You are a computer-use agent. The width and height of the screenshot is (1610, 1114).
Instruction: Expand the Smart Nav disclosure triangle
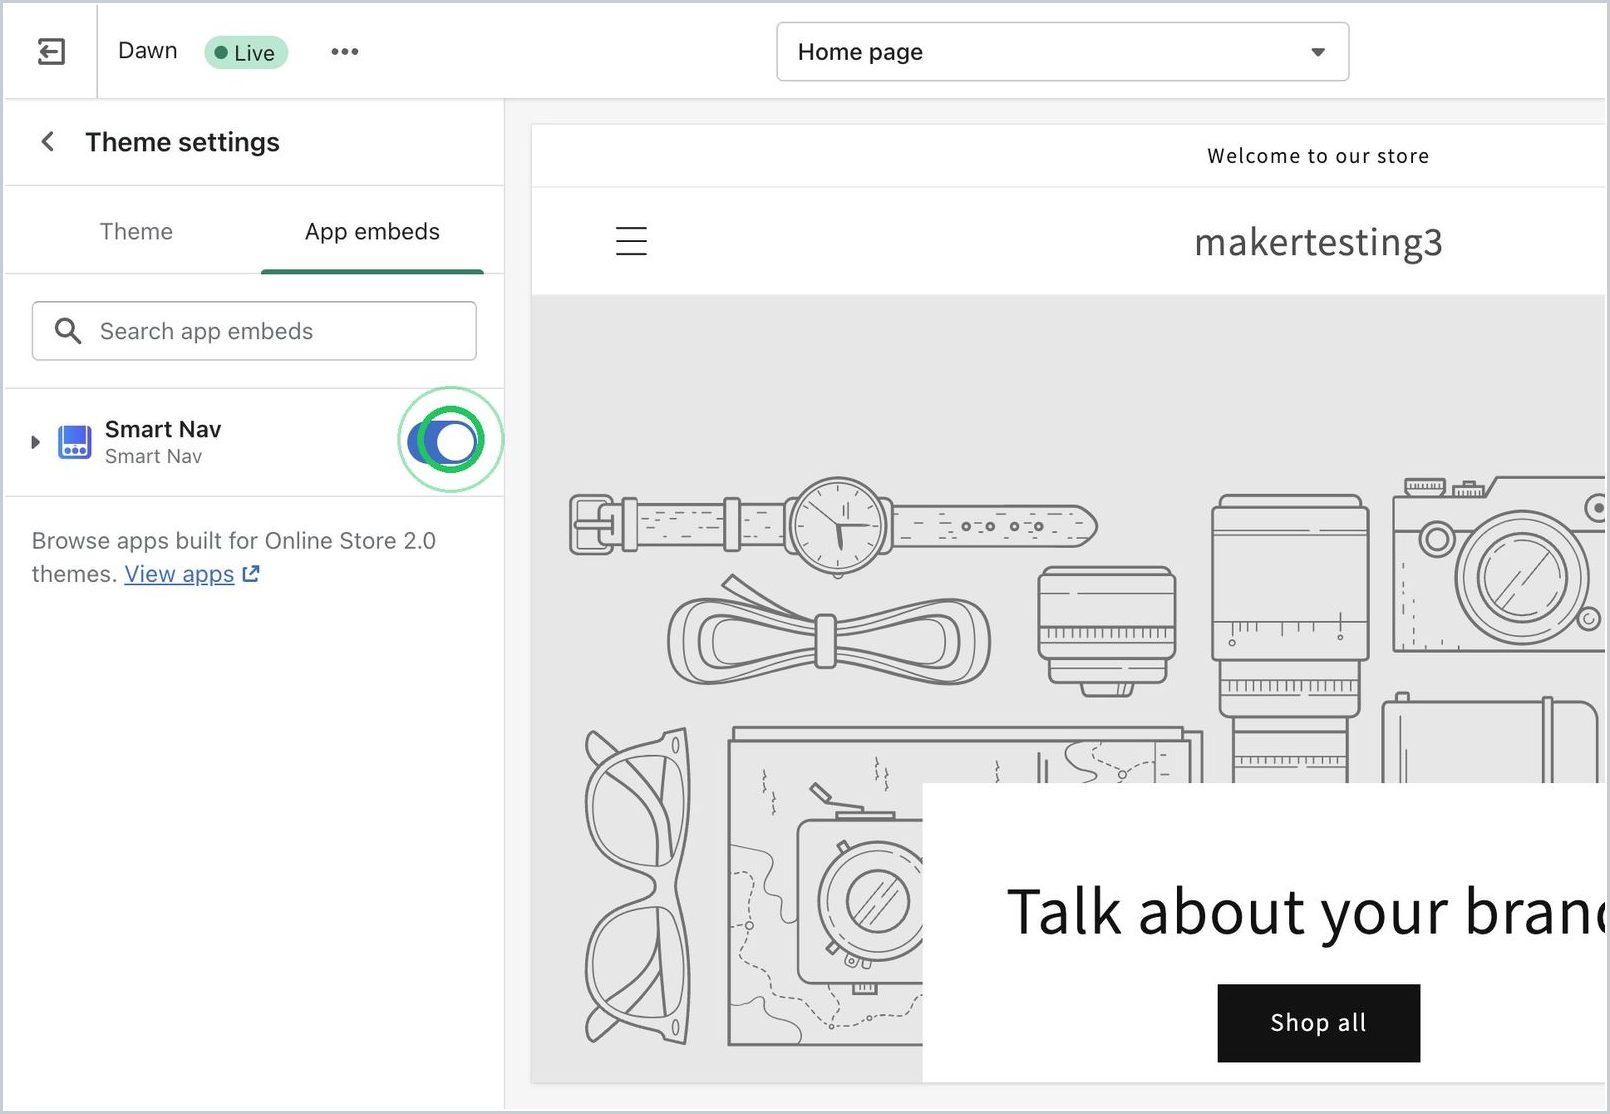click(35, 441)
